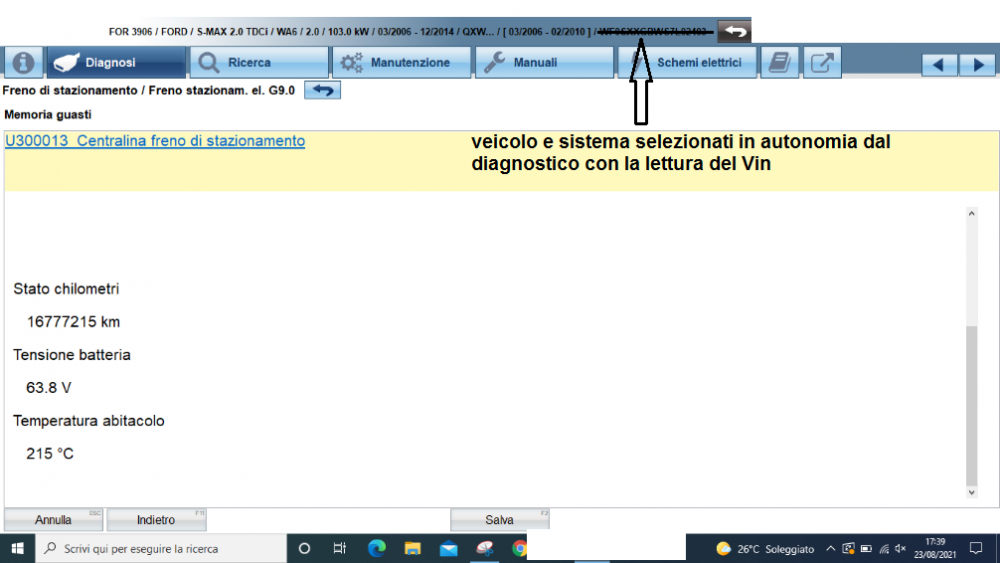This screenshot has height=563, width=1000.
Task: Select the 16777215 km value
Action: click(x=73, y=322)
